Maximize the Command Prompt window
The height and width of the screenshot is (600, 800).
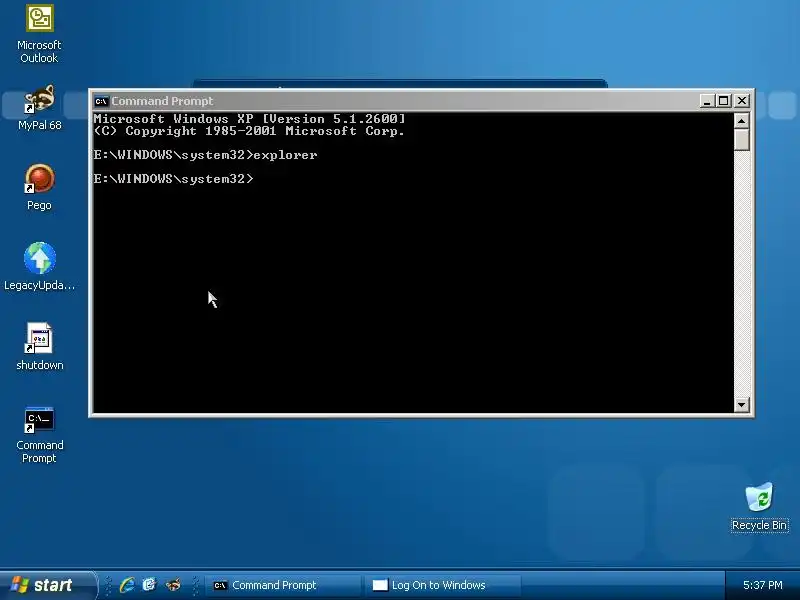click(723, 101)
